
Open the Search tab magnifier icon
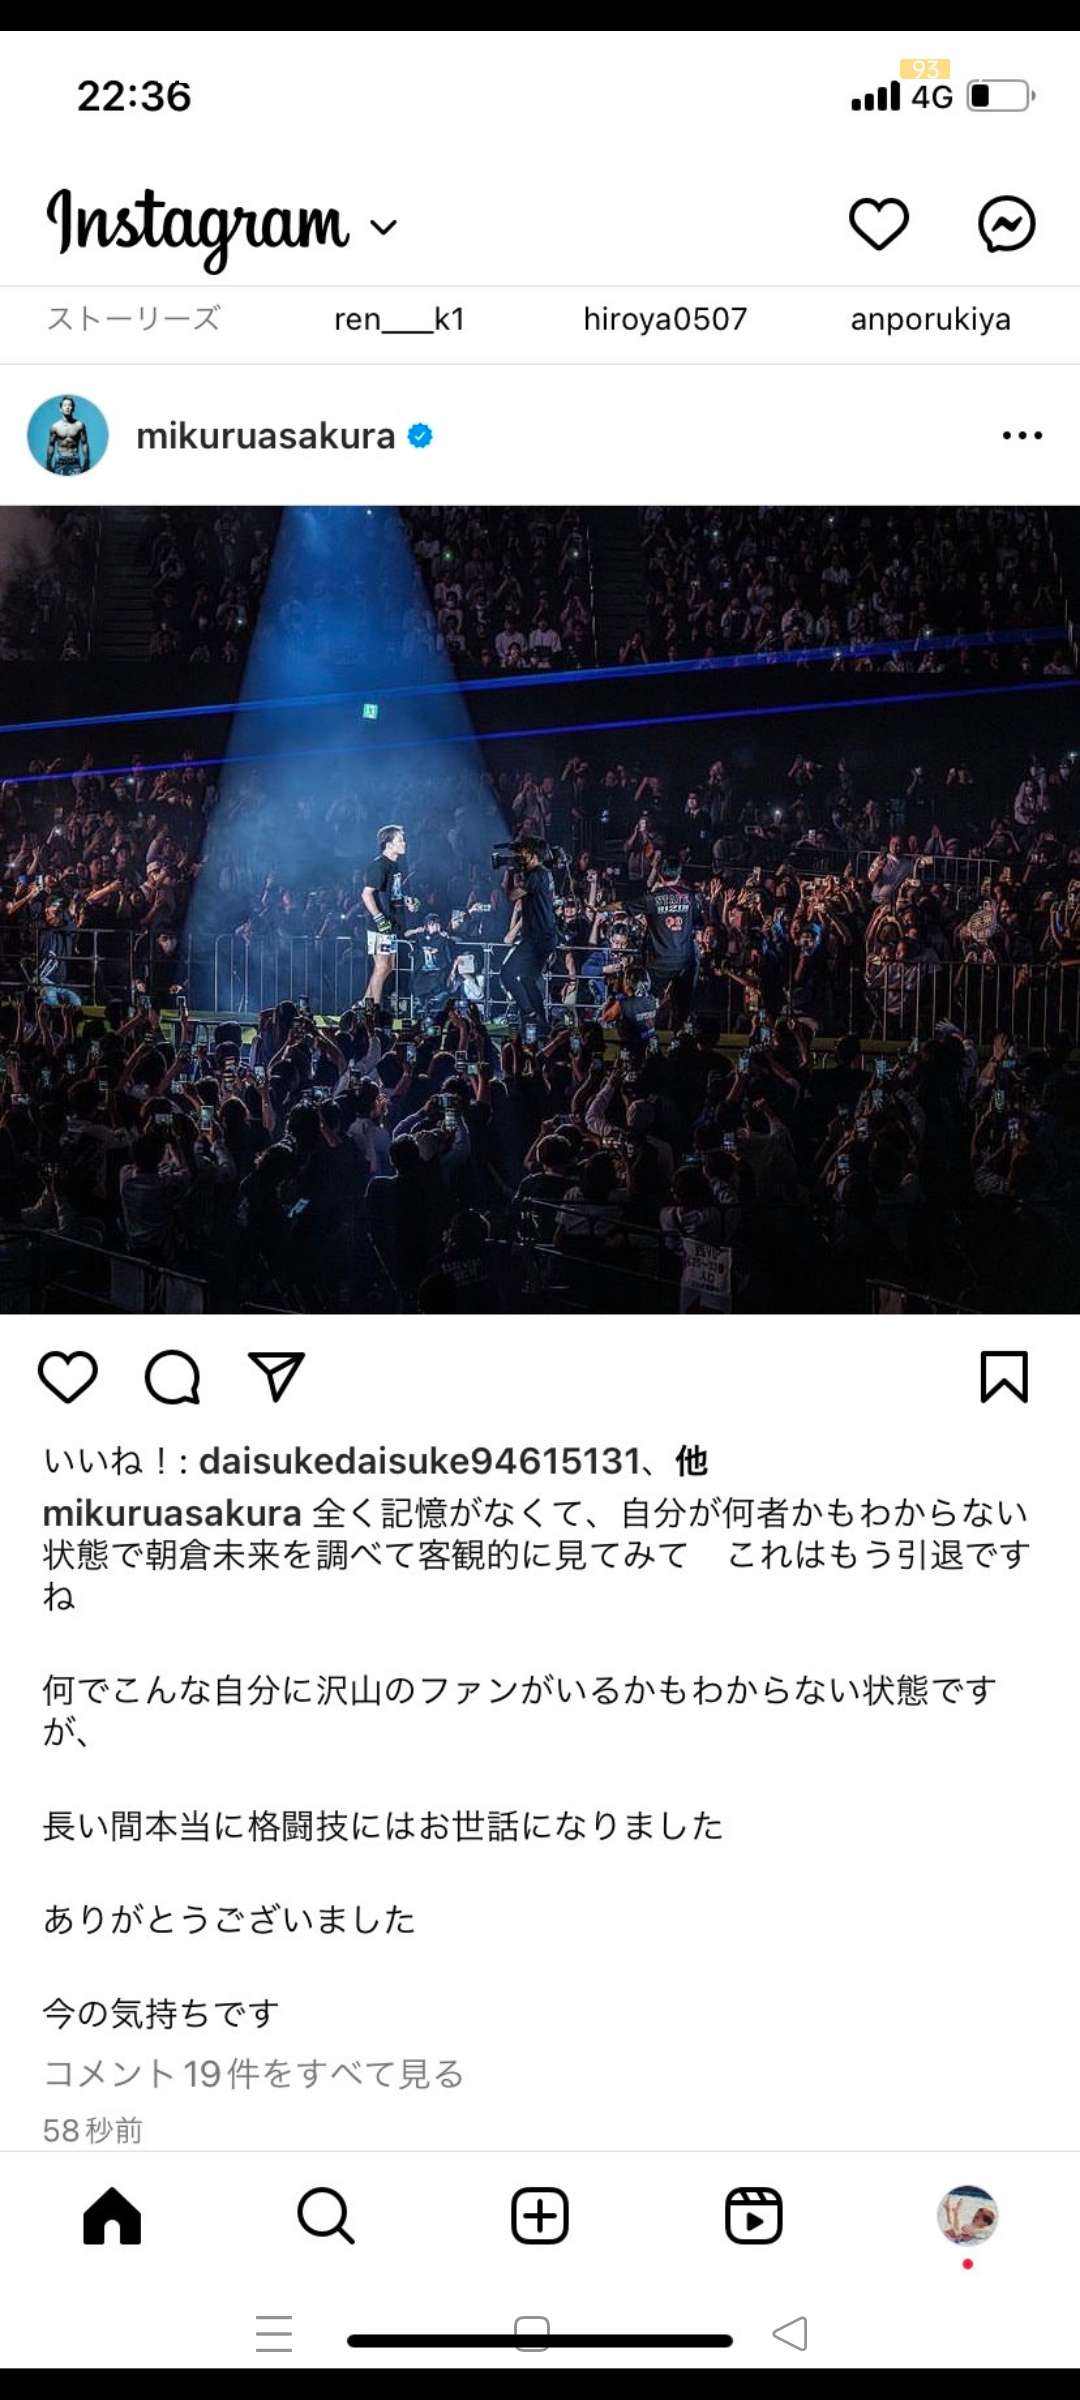coord(326,2216)
